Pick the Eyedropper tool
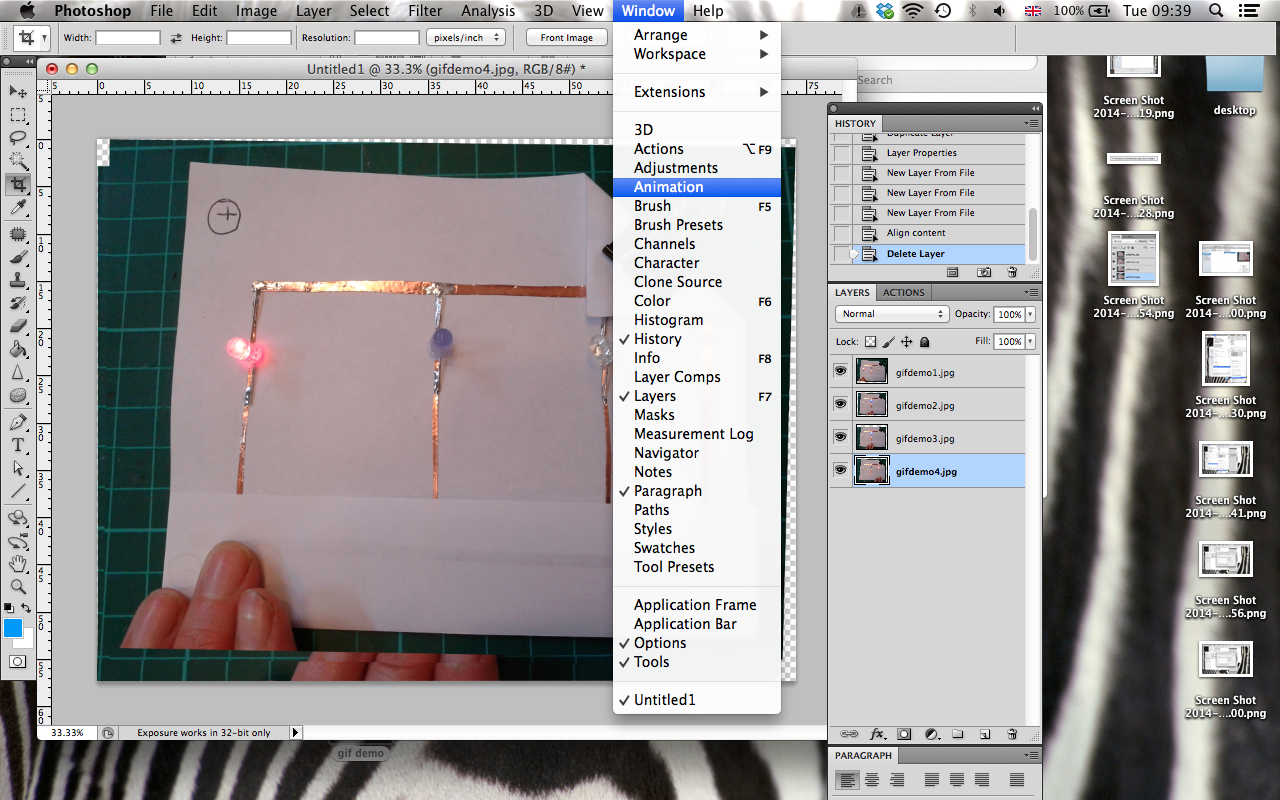Screen dimensions: 1280x800 18,208
